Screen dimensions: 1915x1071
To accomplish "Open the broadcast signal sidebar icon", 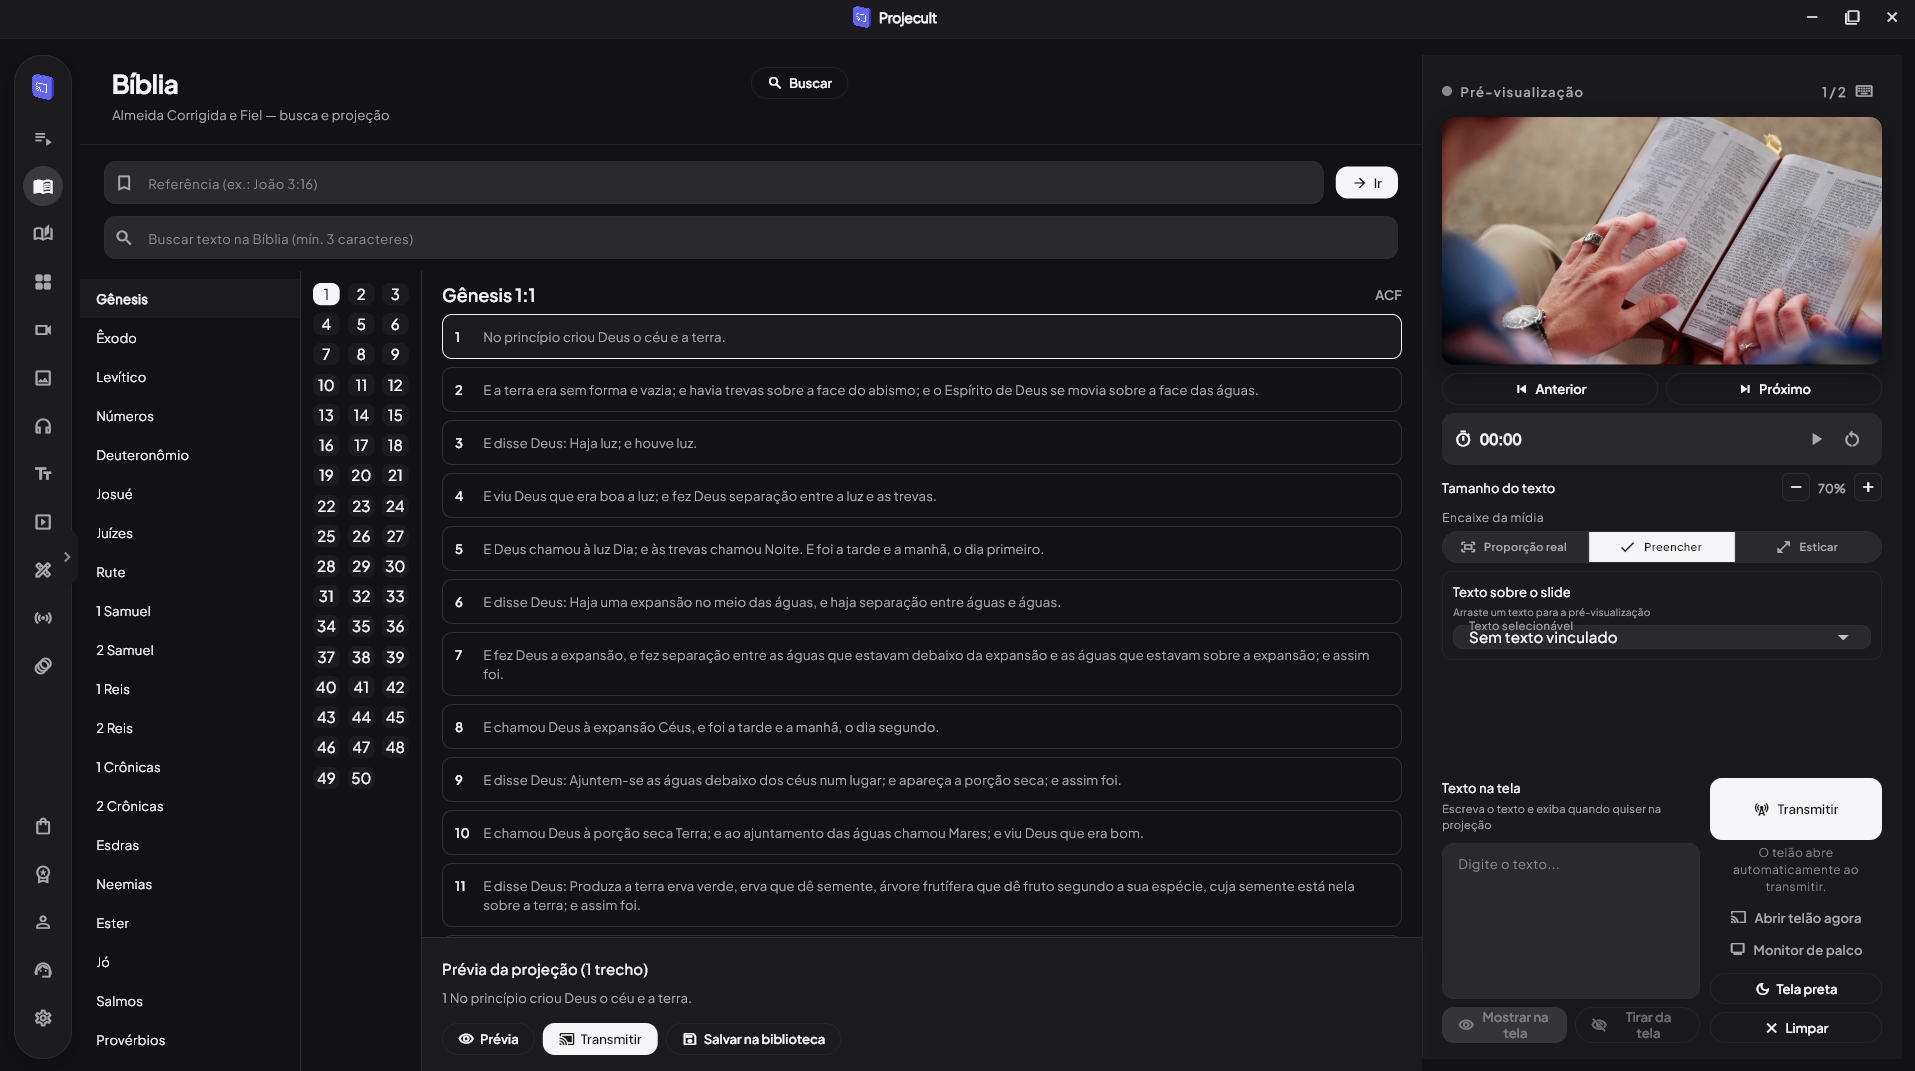I will pyautogui.click(x=43, y=618).
